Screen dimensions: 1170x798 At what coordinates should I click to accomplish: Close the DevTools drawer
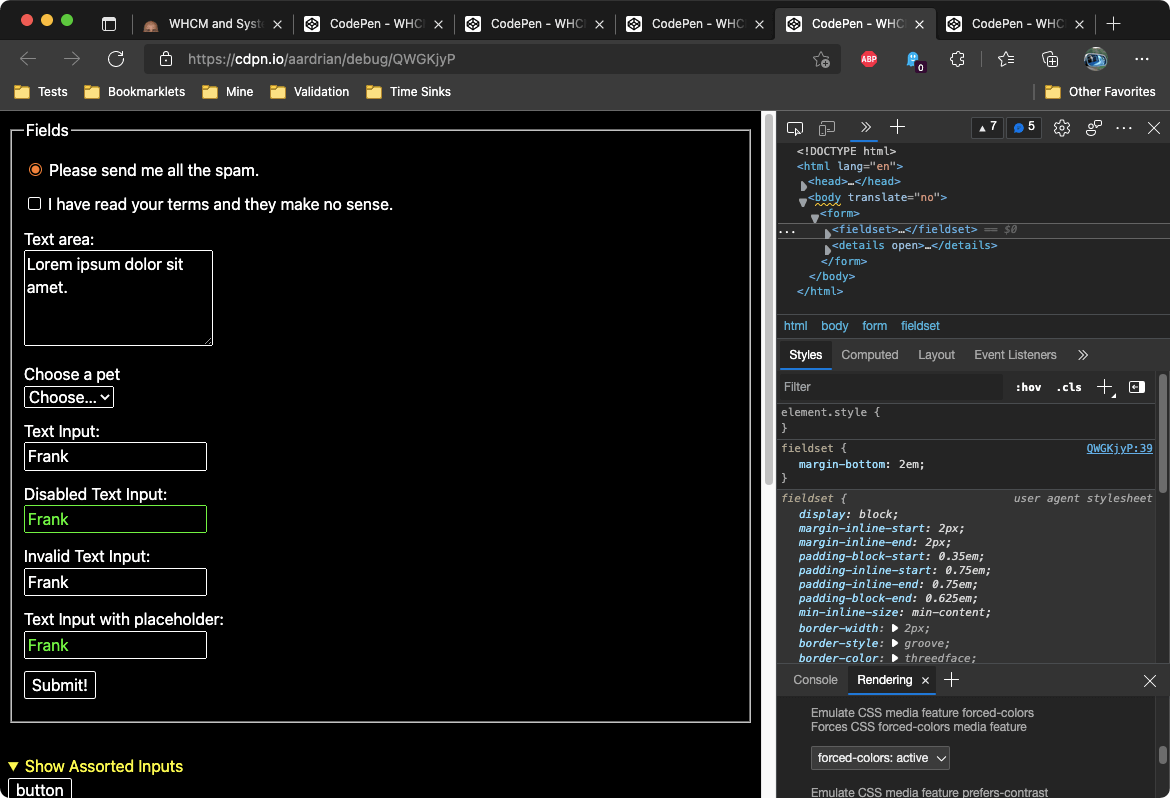pyautogui.click(x=1150, y=681)
